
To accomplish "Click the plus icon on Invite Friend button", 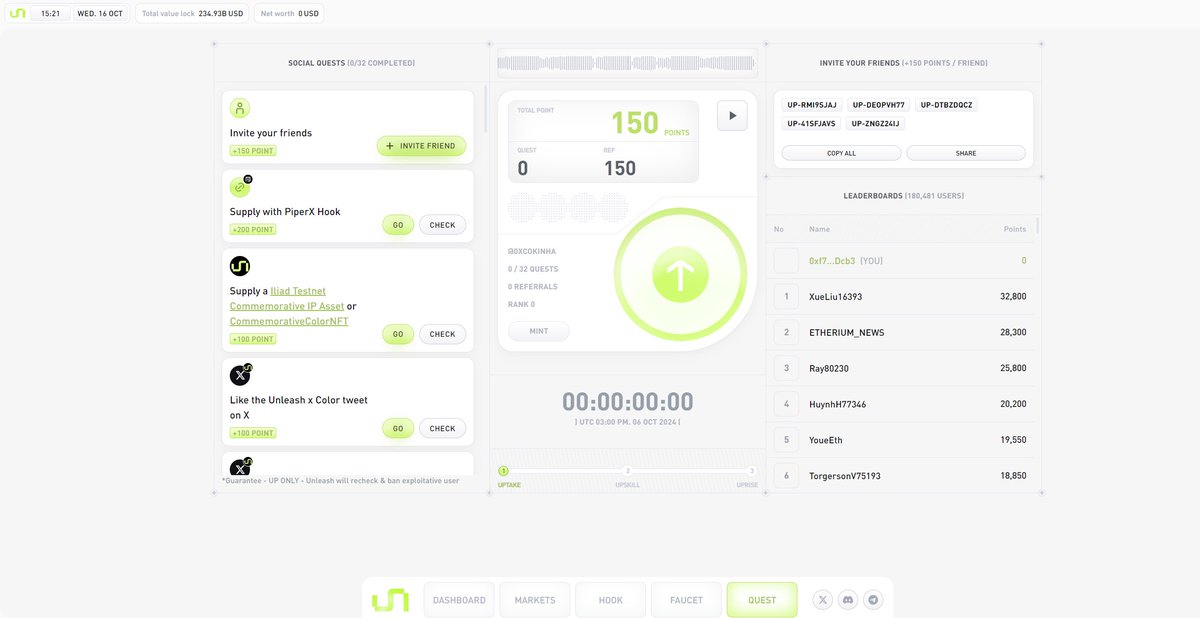I will point(390,146).
